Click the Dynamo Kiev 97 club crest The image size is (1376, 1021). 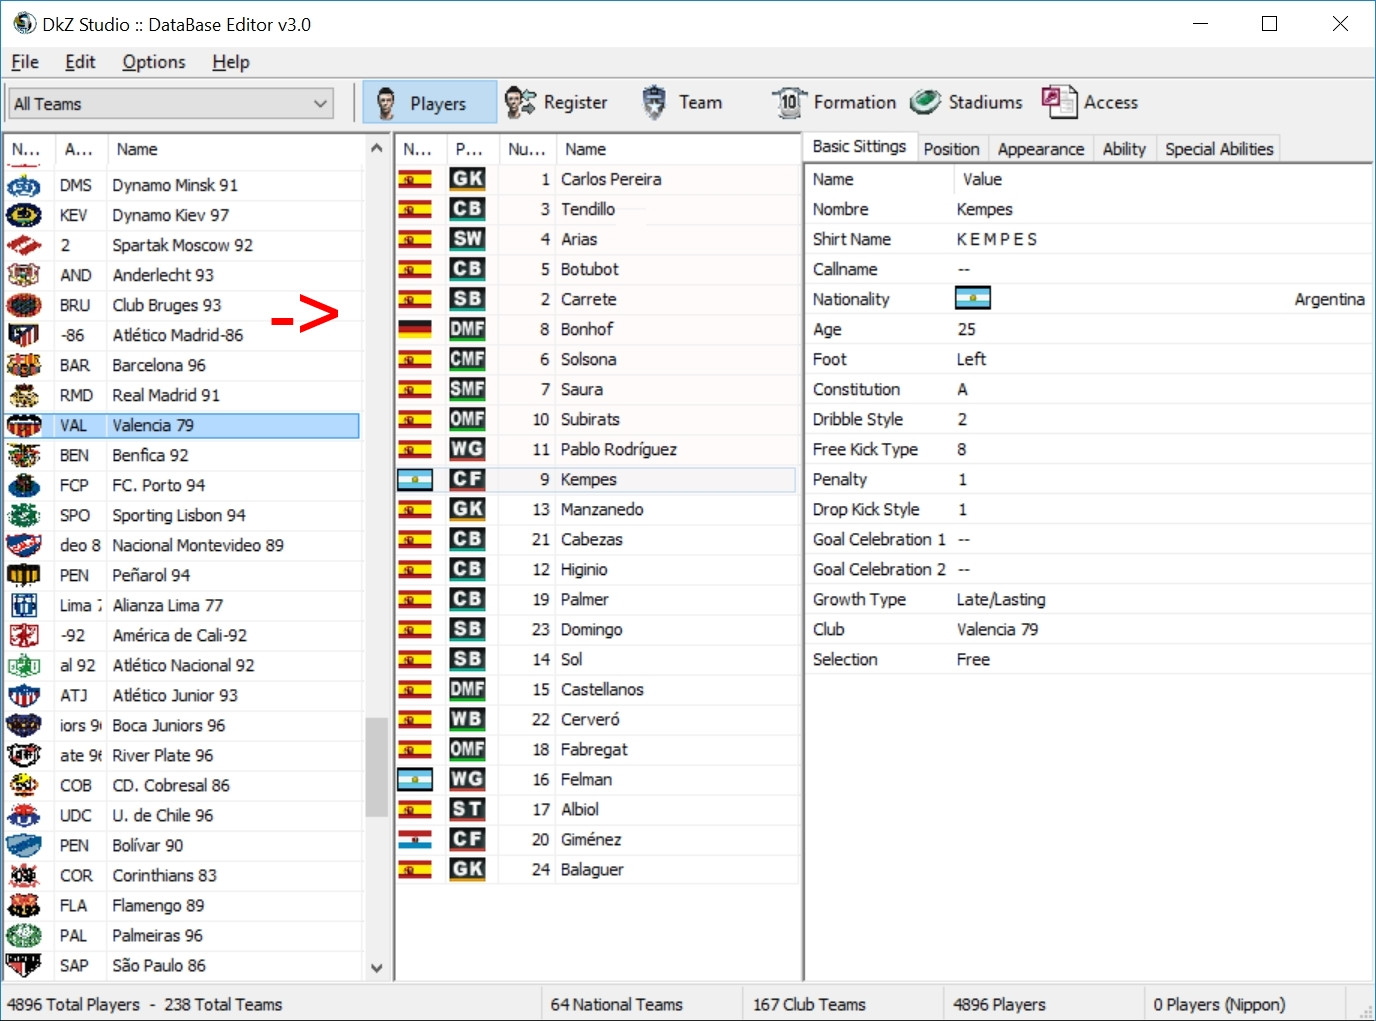(x=24, y=215)
